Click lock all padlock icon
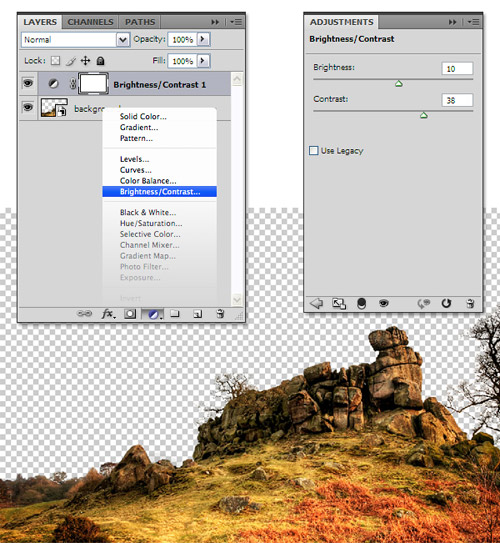The image size is (500, 543). 100,61
